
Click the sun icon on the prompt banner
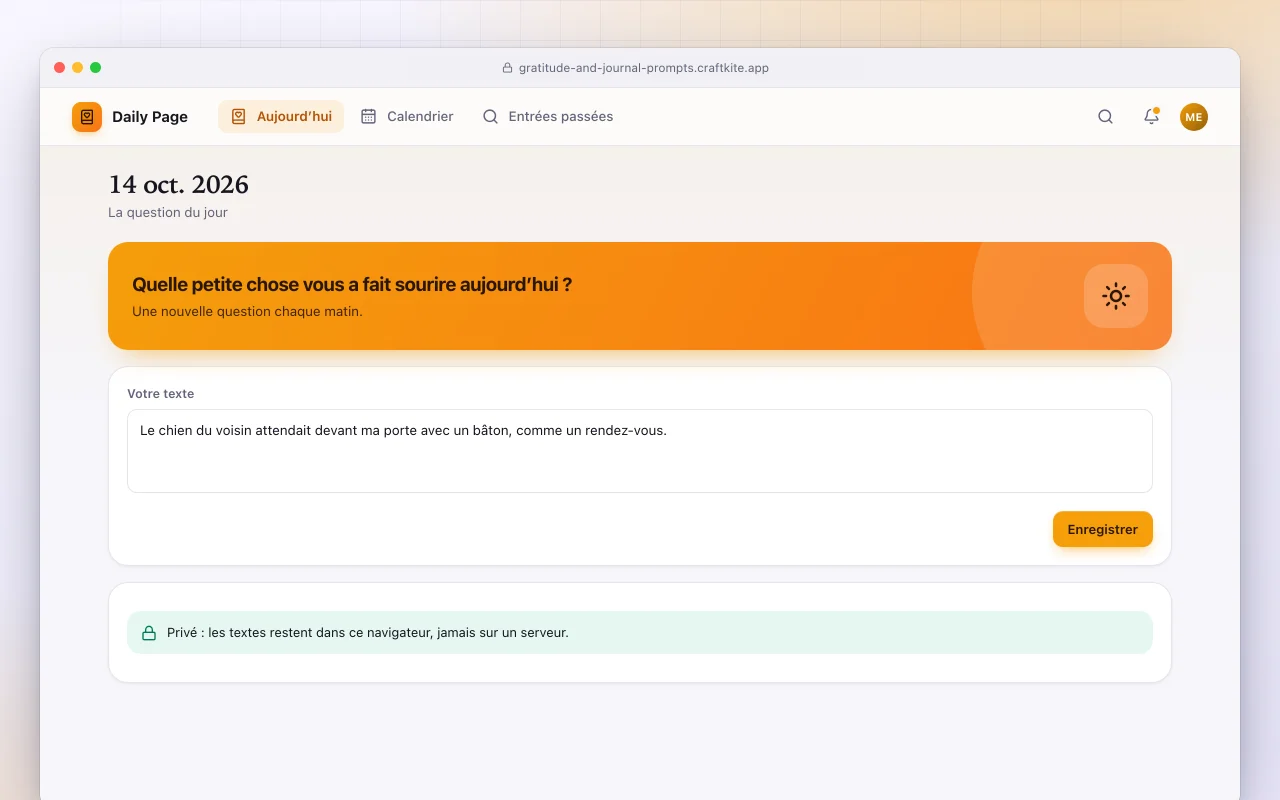coord(1116,296)
